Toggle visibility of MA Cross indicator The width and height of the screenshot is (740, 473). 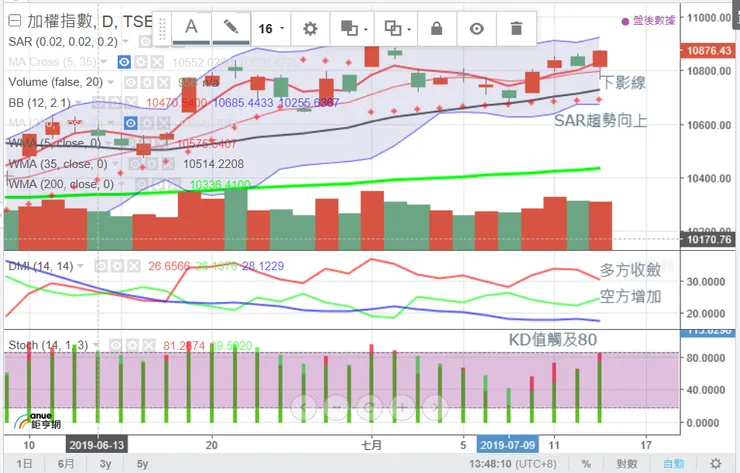(x=124, y=62)
